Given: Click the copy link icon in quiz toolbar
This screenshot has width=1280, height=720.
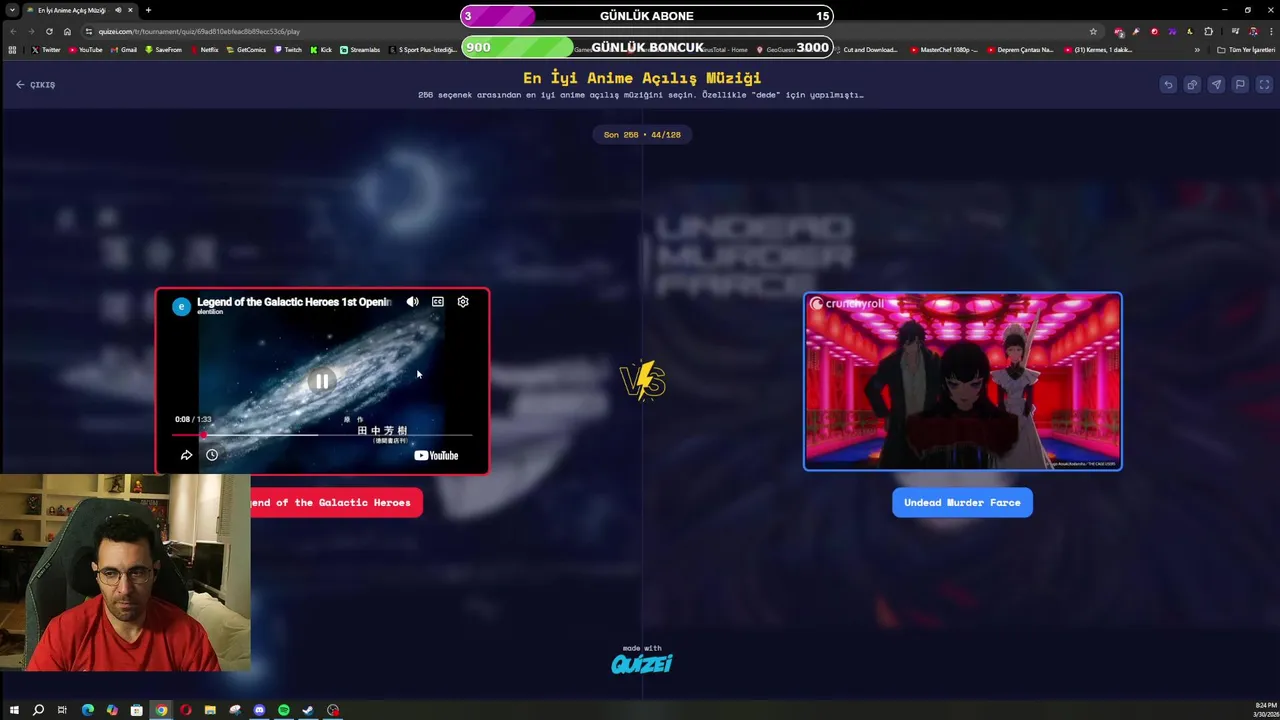Looking at the screenshot, I should point(1192,85).
